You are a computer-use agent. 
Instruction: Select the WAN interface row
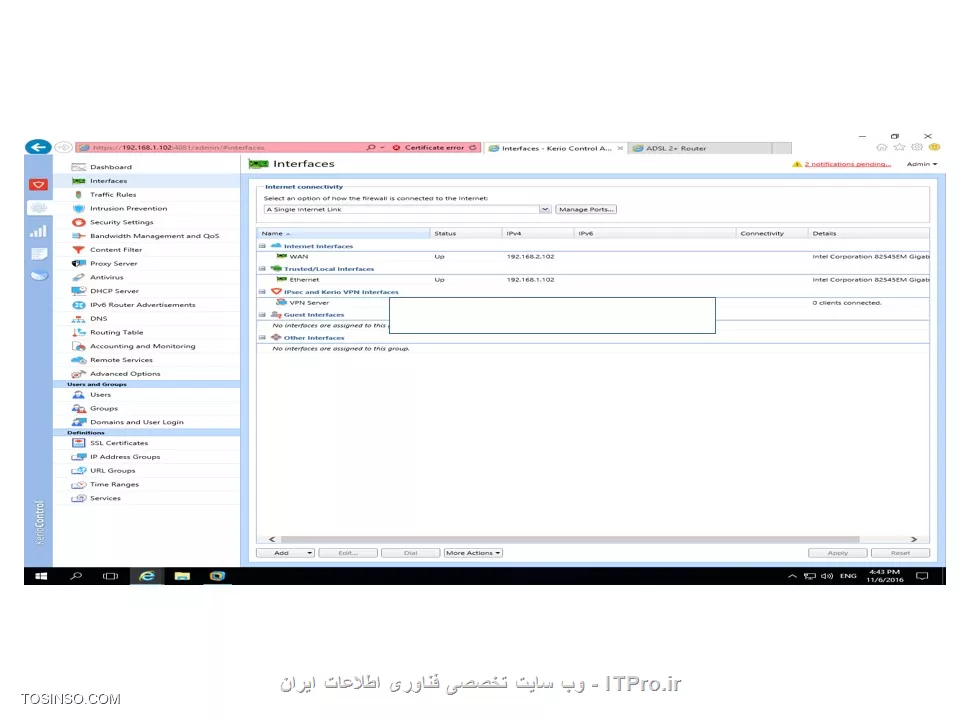click(x=593, y=257)
